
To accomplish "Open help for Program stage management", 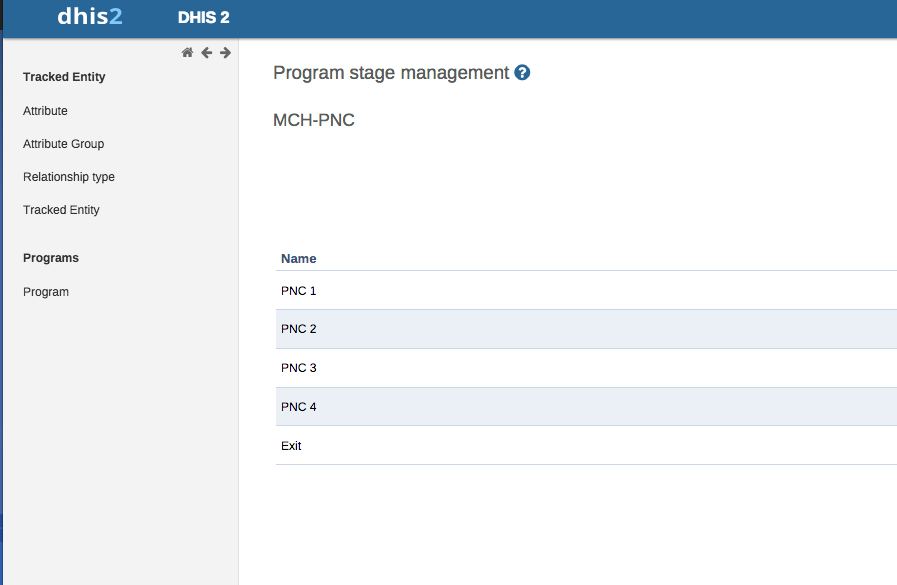I will point(522,73).
